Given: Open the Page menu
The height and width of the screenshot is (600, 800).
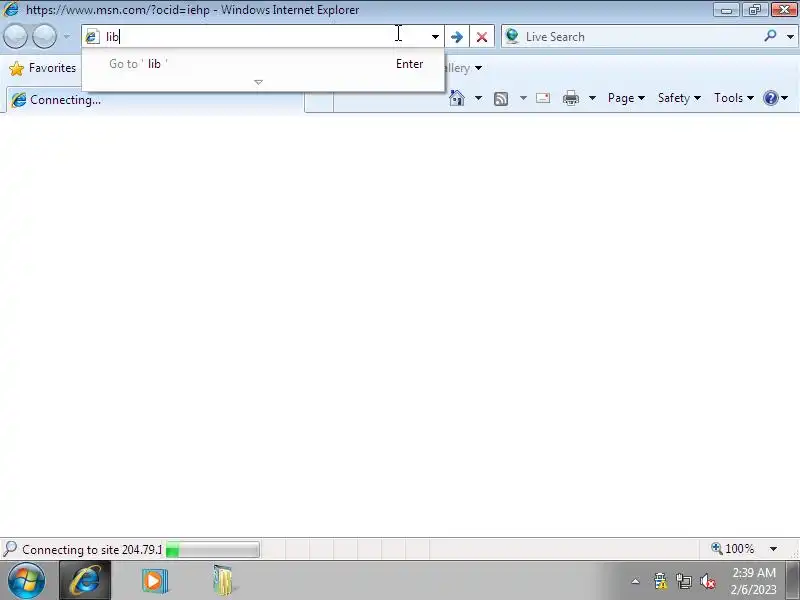Looking at the screenshot, I should (627, 98).
